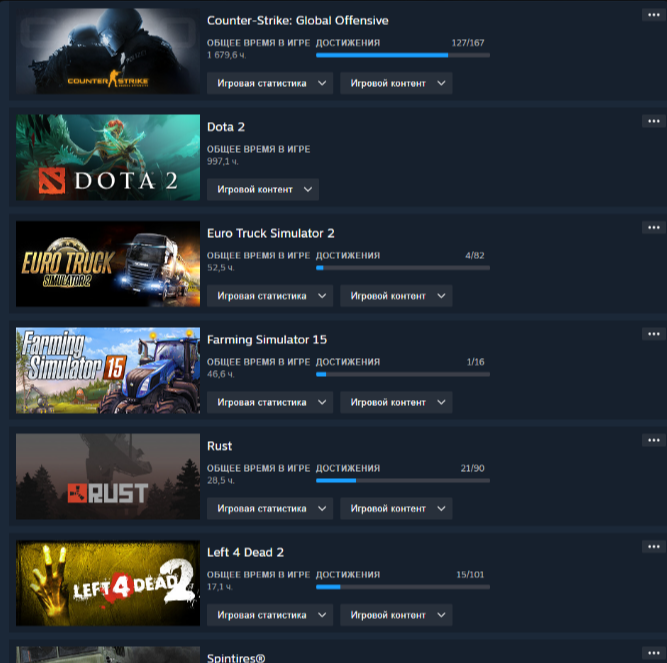Open the Rust game banner image
Viewport: 667px width, 663px height.
[108, 476]
